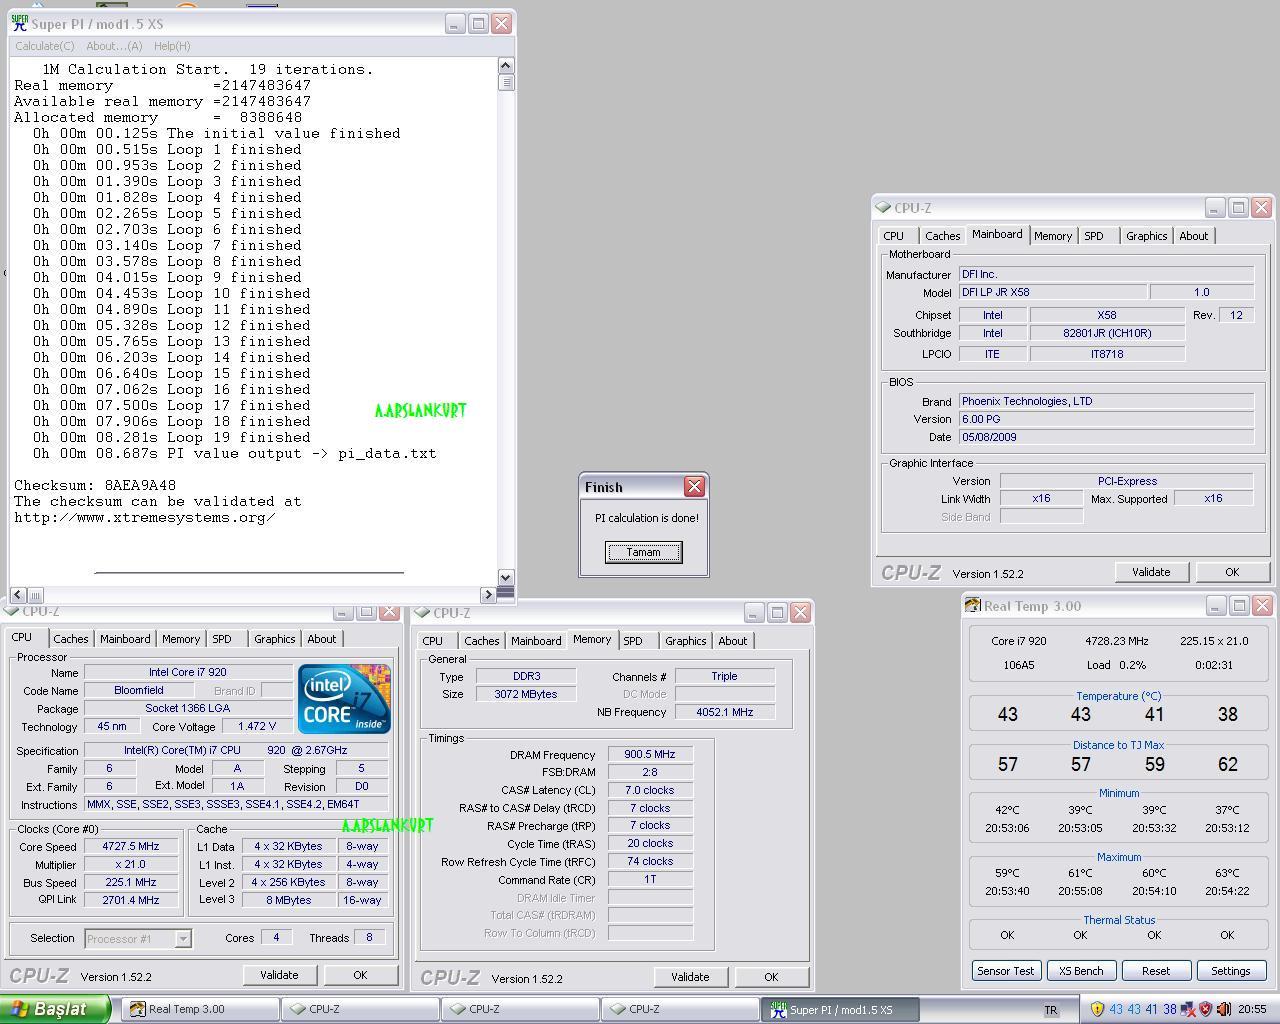
Task: Click Tamam in the Finish dialog
Action: coord(644,552)
